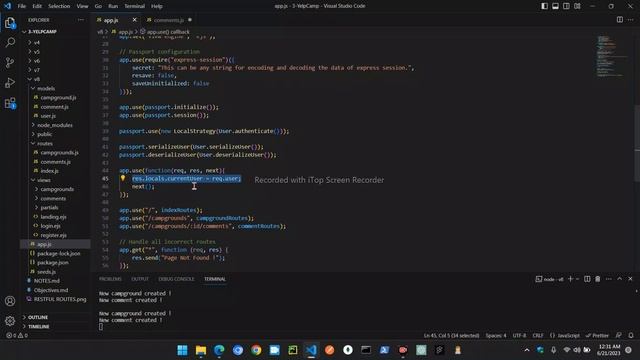Open RESTFUL ROUTES.png file
Screen dimensions: 640x360
click(x=60, y=299)
